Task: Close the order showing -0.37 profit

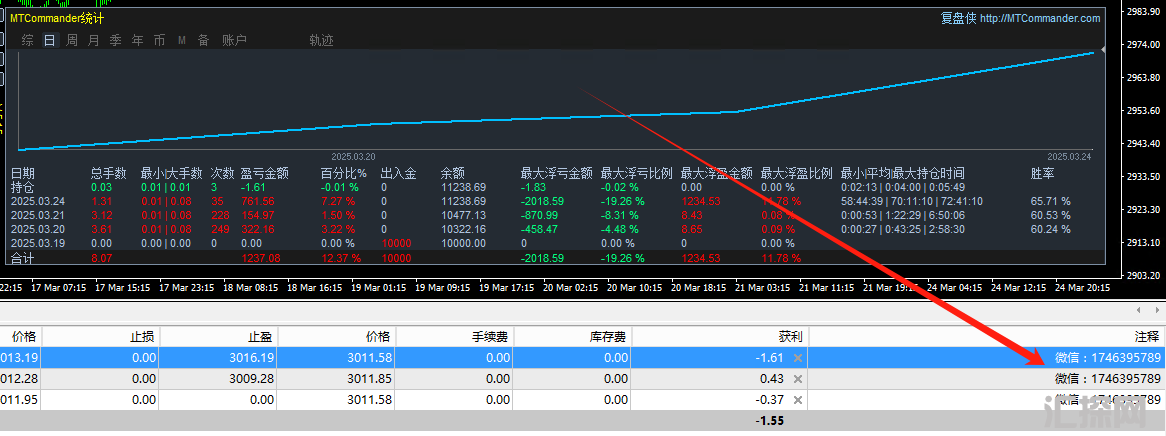Action: point(797,400)
